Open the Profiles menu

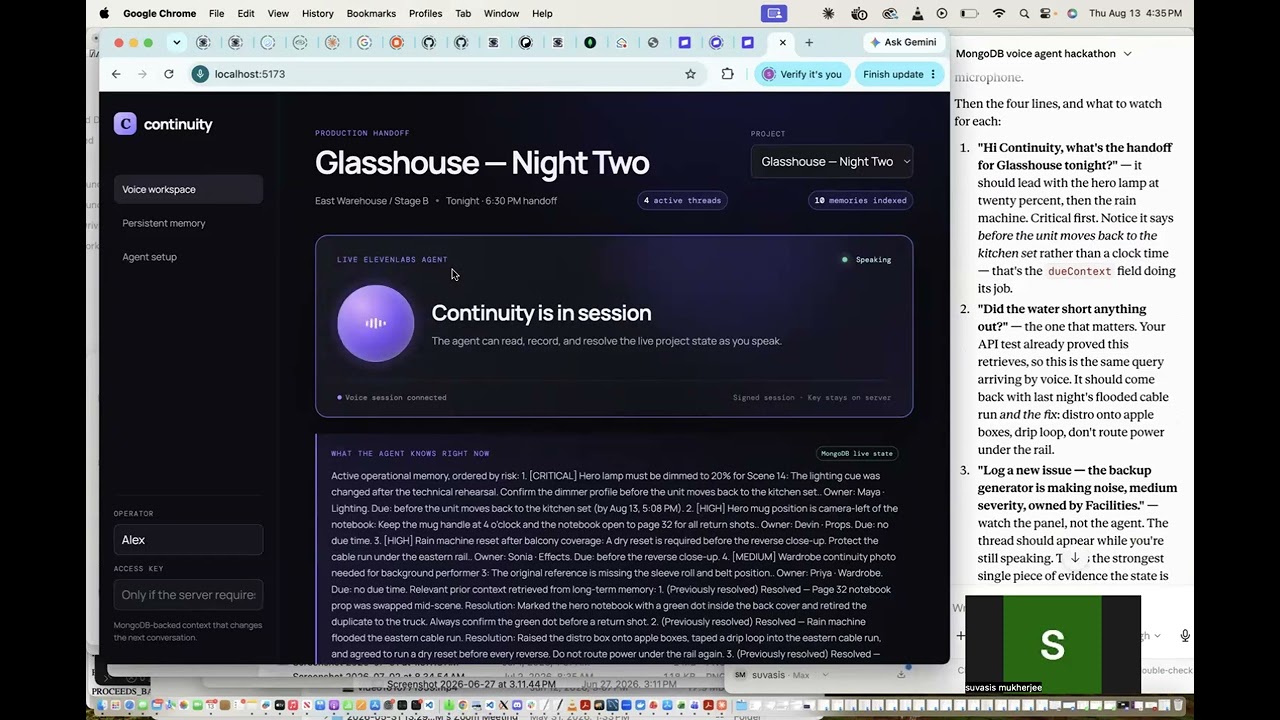[426, 13]
